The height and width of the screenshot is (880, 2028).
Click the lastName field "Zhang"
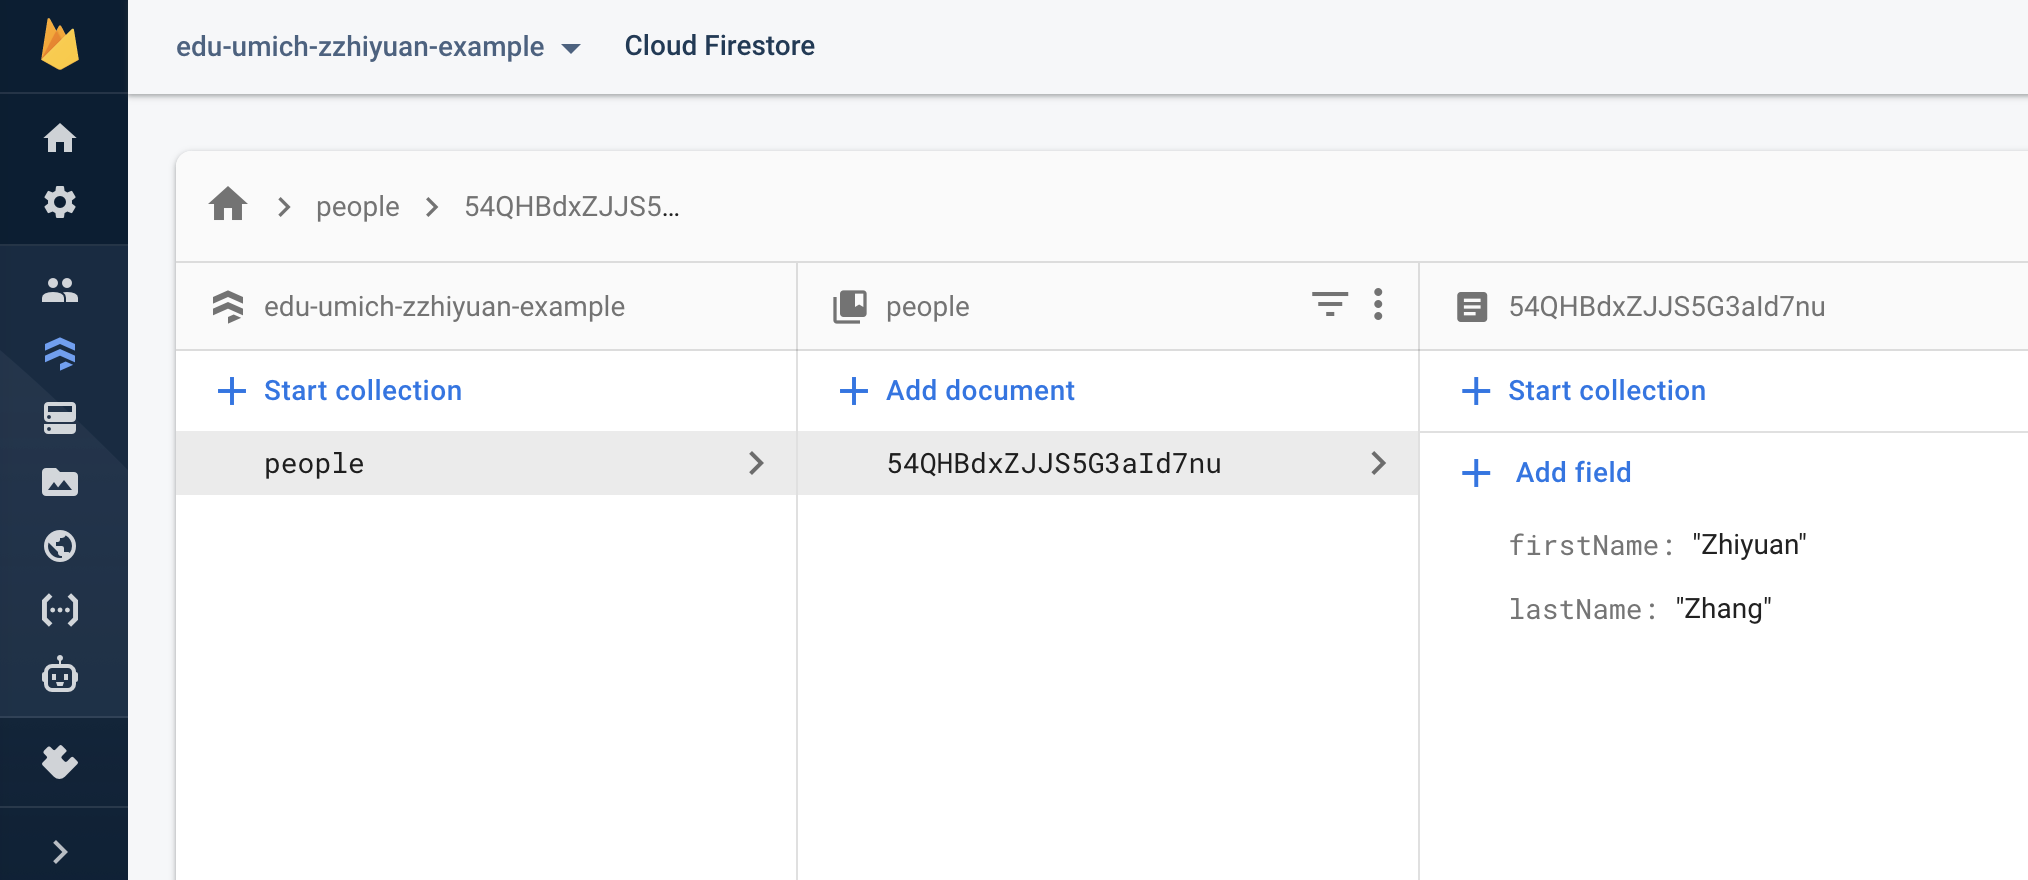(x=1640, y=609)
